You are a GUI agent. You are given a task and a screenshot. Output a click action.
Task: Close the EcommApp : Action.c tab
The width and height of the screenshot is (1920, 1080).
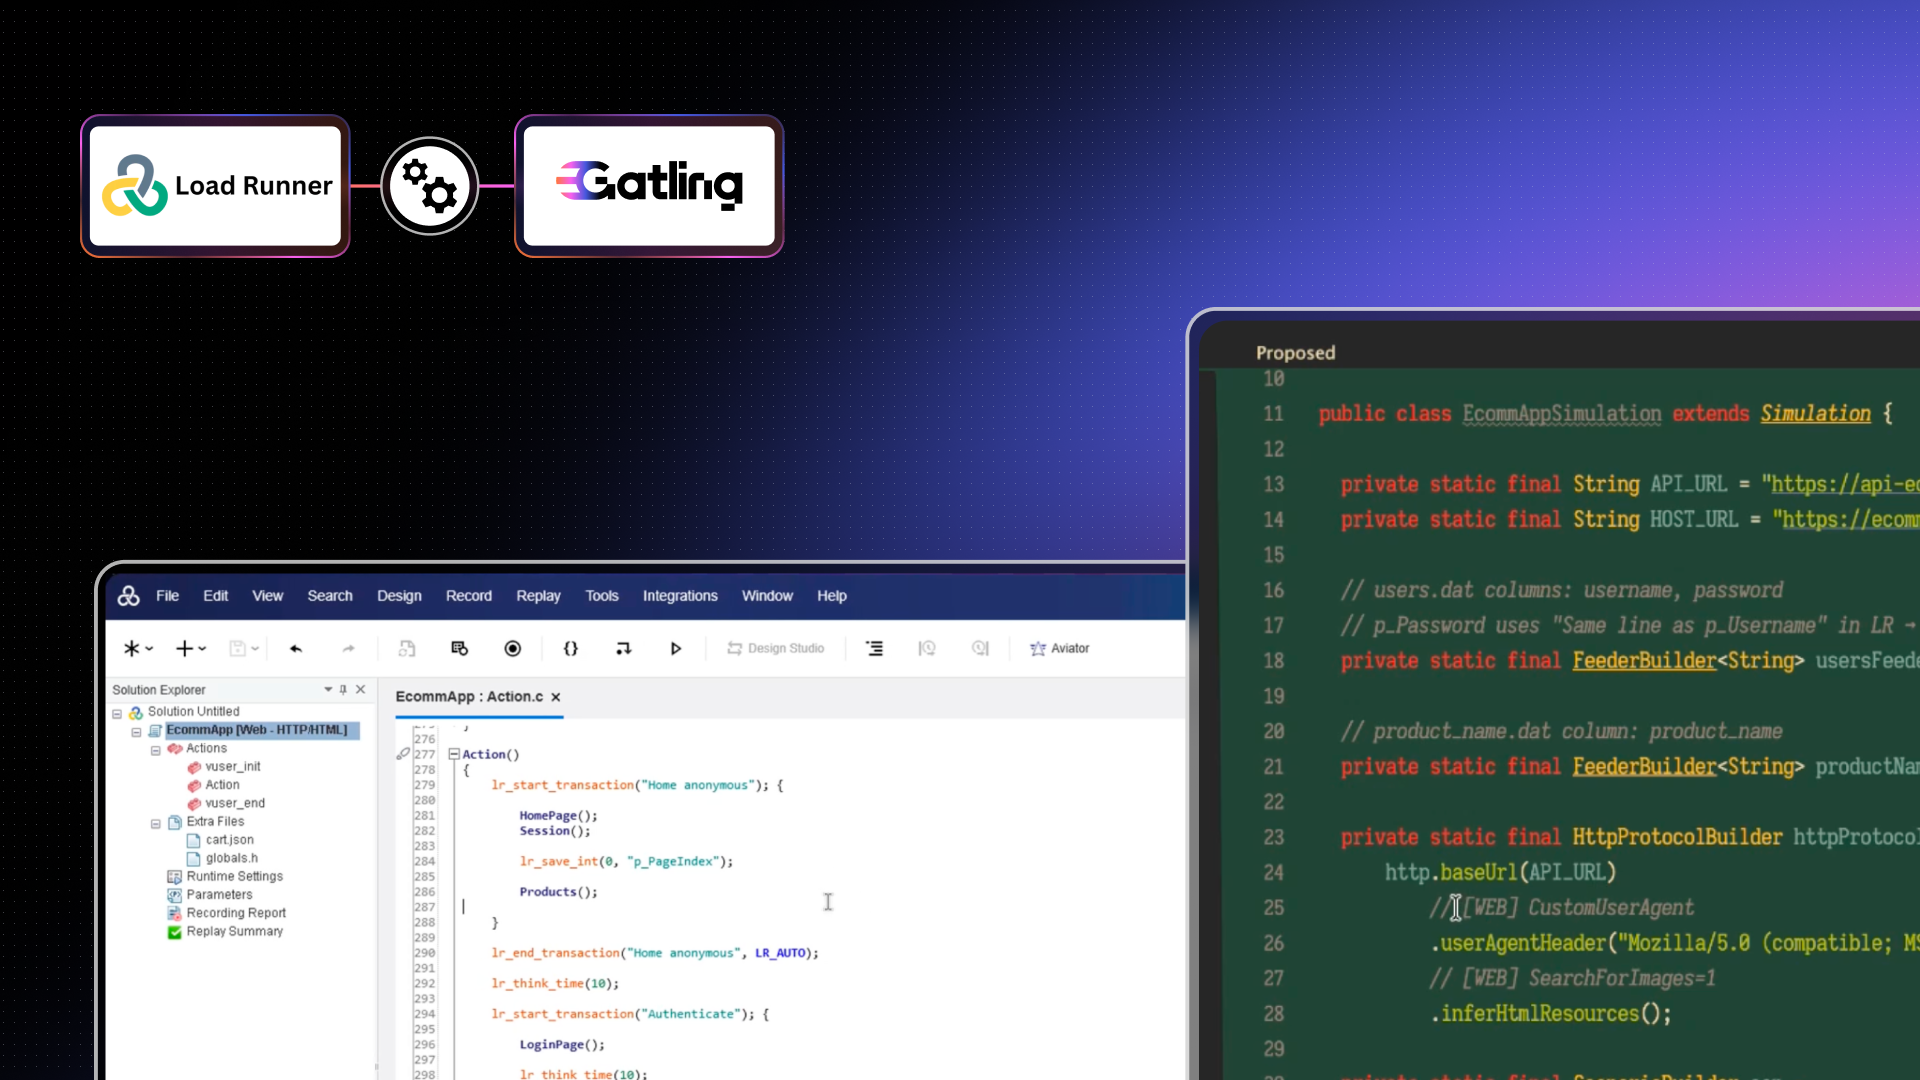(x=556, y=697)
